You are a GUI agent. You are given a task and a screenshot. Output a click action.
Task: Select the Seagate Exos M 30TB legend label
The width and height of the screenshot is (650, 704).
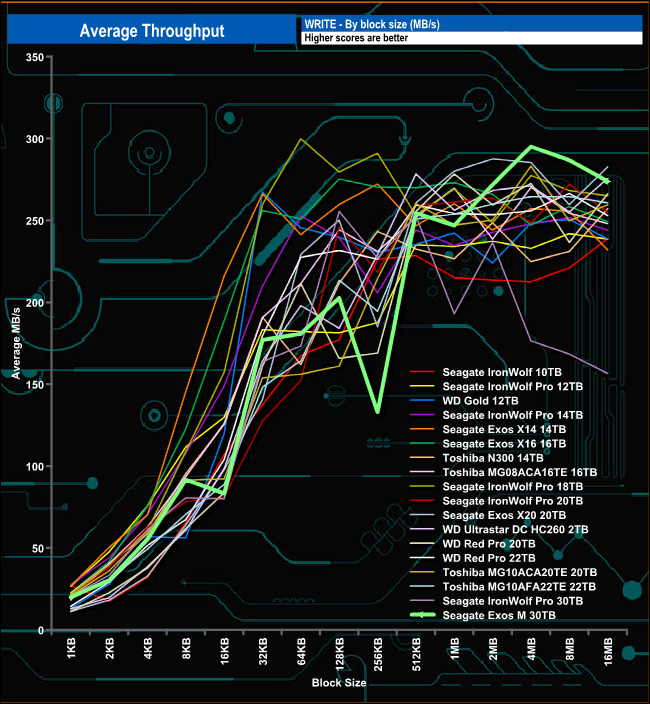(499, 616)
